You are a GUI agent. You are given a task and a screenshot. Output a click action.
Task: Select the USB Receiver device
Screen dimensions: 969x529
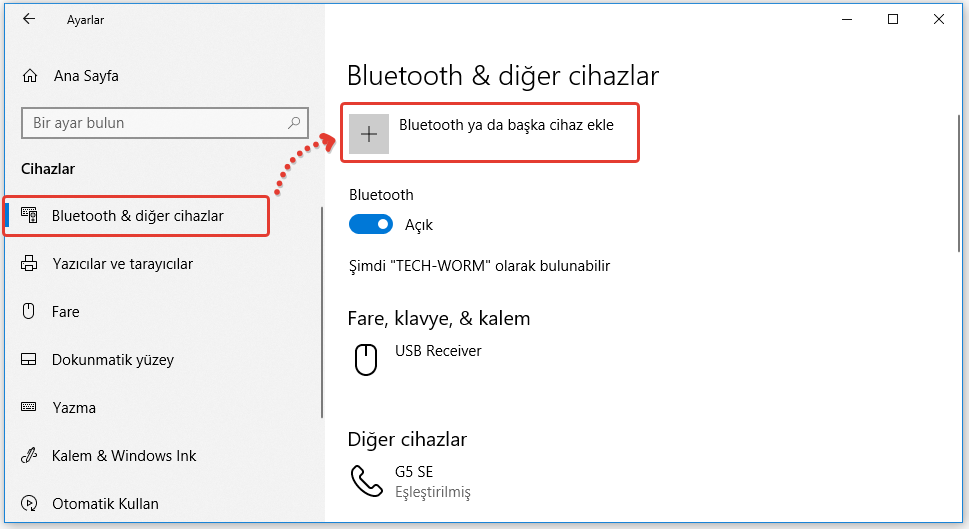[438, 351]
